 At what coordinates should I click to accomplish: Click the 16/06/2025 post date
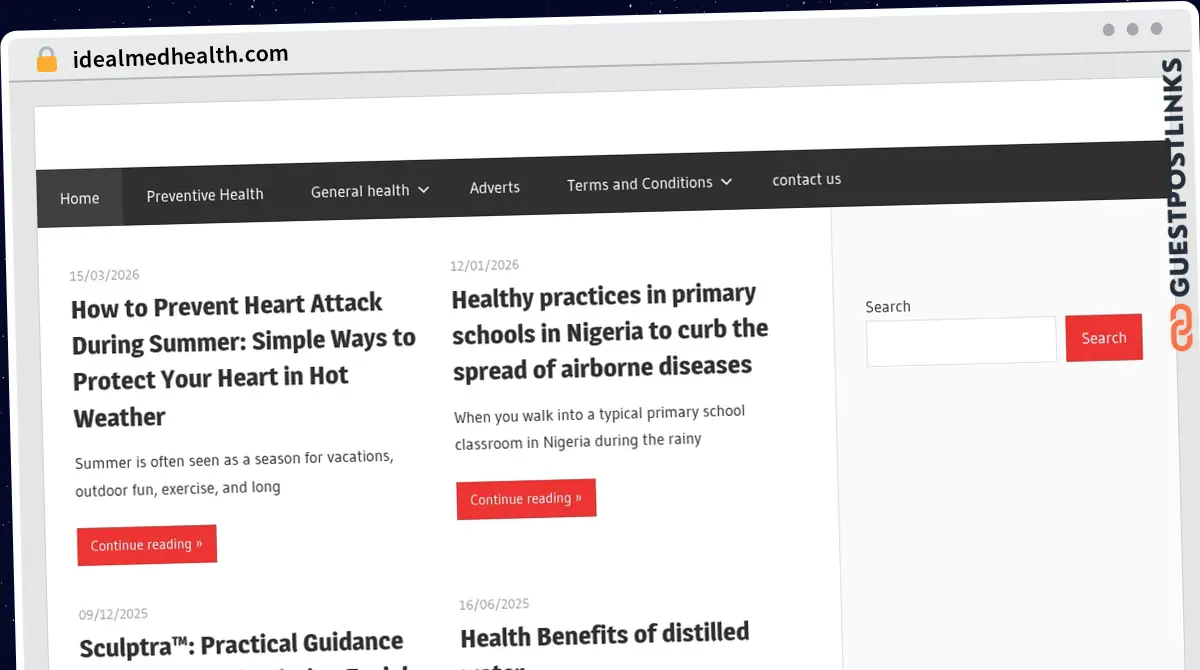494,604
